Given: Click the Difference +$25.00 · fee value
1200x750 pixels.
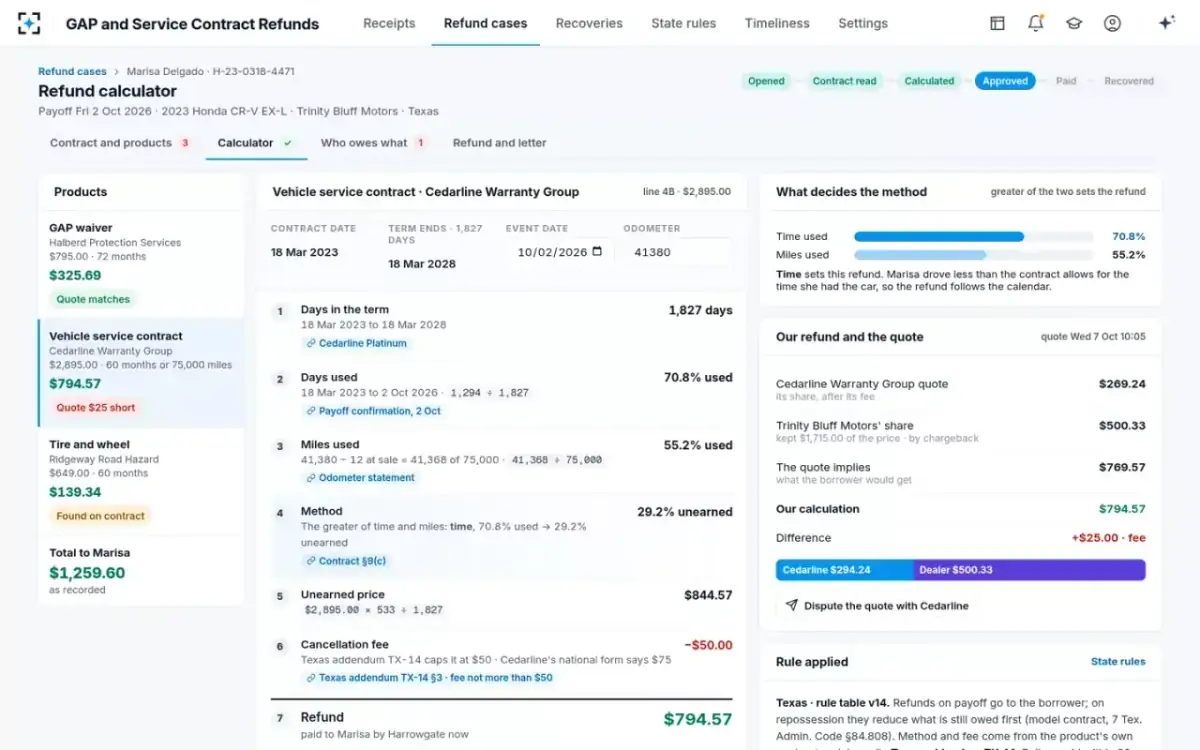Looking at the screenshot, I should pyautogui.click(x=1108, y=537).
